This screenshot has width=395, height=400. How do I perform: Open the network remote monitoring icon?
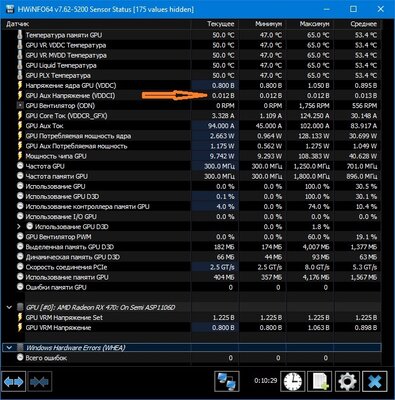[x=226, y=381]
